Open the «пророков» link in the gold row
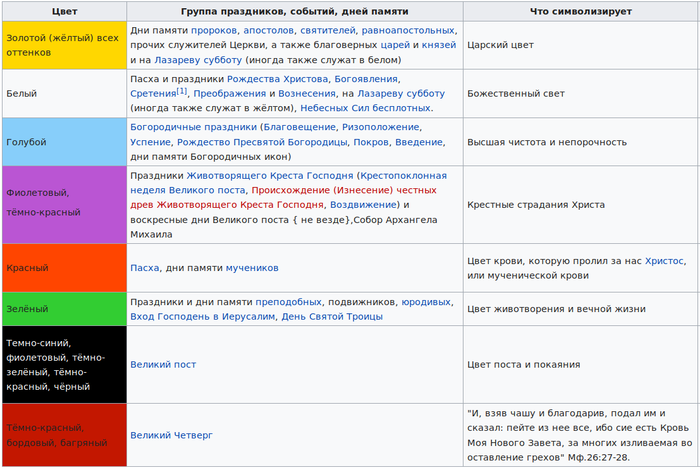 coord(214,31)
